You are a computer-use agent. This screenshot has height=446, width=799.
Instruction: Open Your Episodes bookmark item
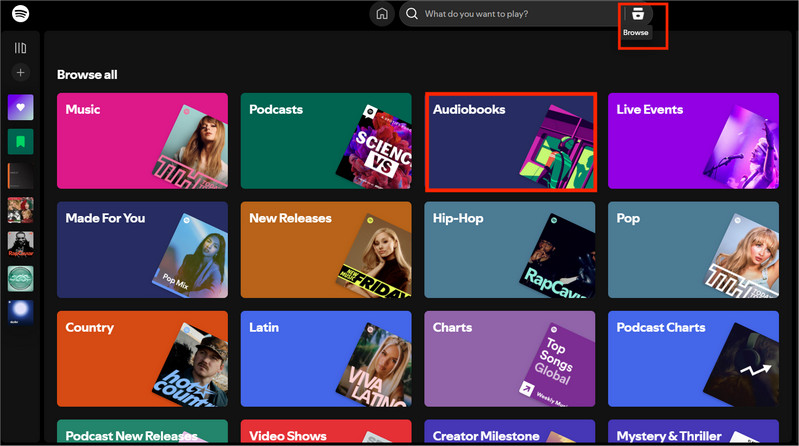(x=20, y=141)
